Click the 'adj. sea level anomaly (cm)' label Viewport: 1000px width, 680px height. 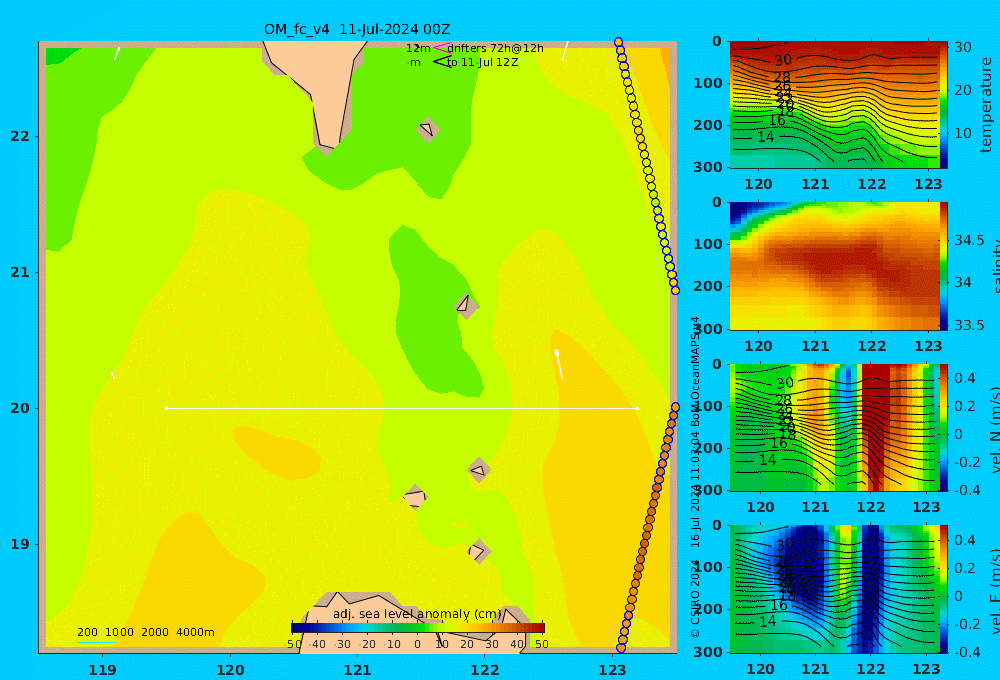point(417,614)
